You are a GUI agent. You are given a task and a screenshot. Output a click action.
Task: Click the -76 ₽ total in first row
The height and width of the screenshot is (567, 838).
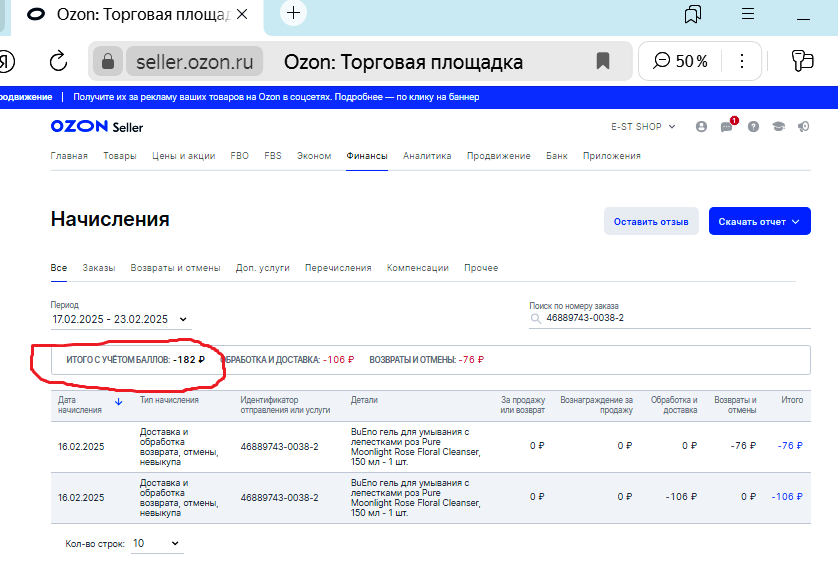[790, 446]
